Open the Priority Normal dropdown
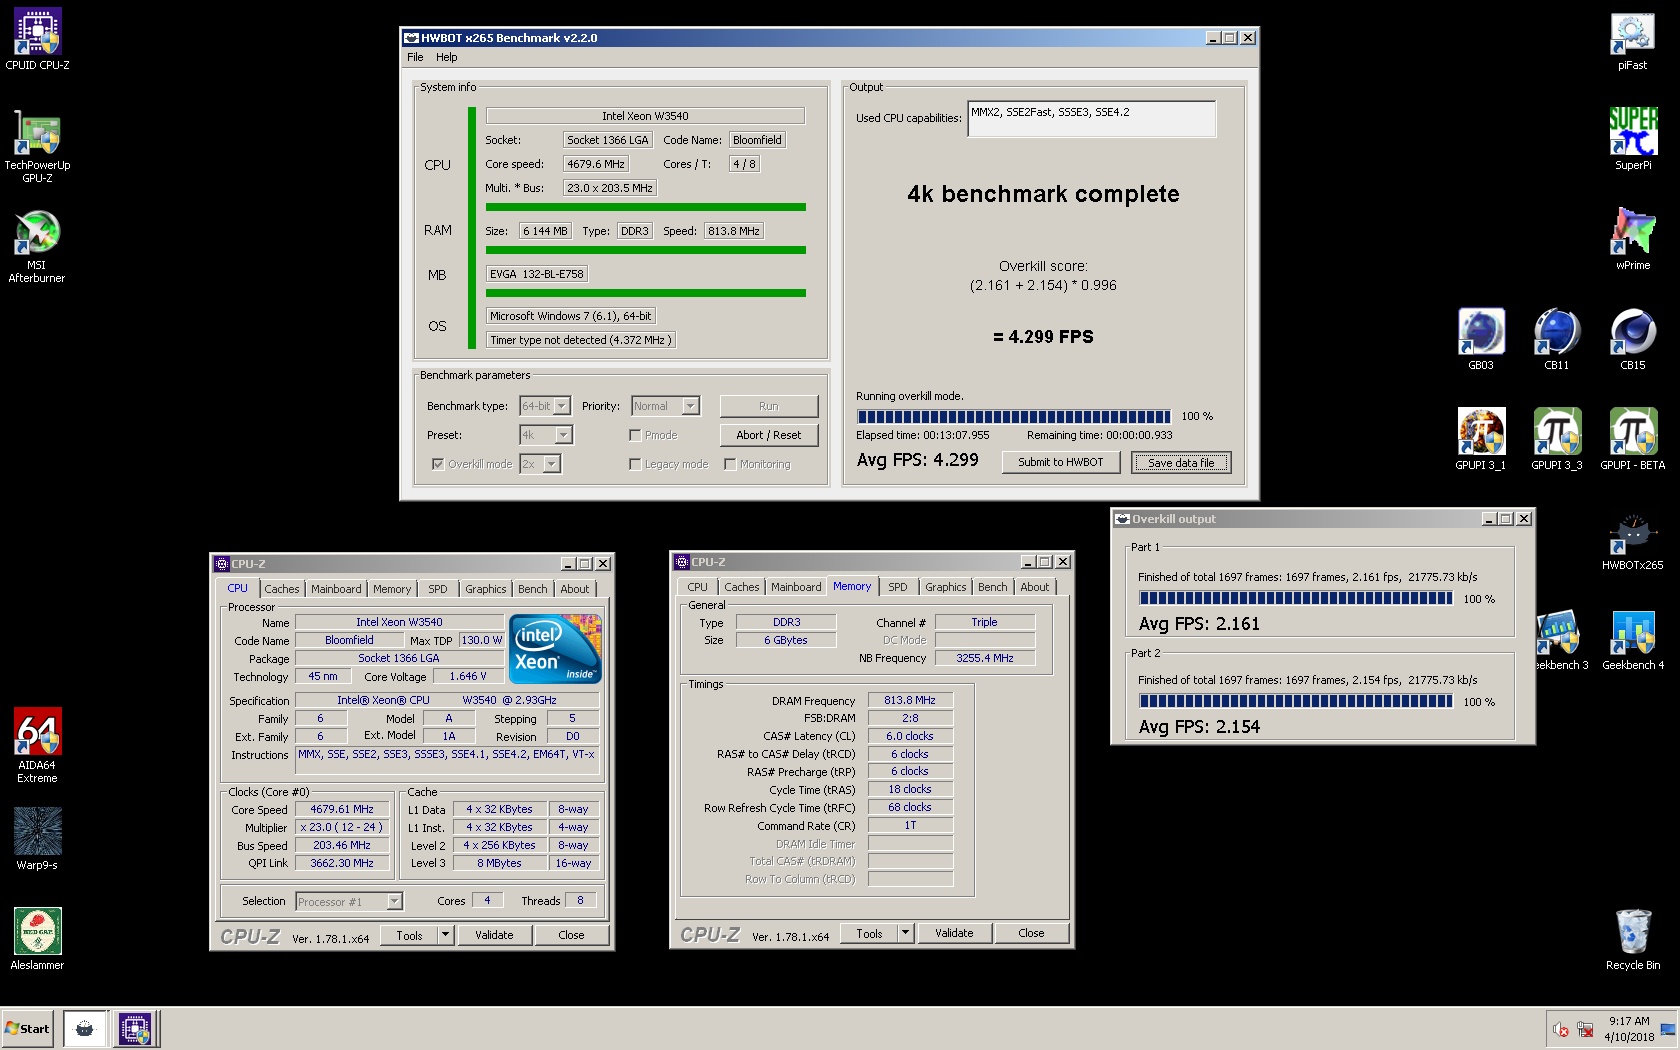Image resolution: width=1680 pixels, height=1050 pixels. [x=665, y=406]
